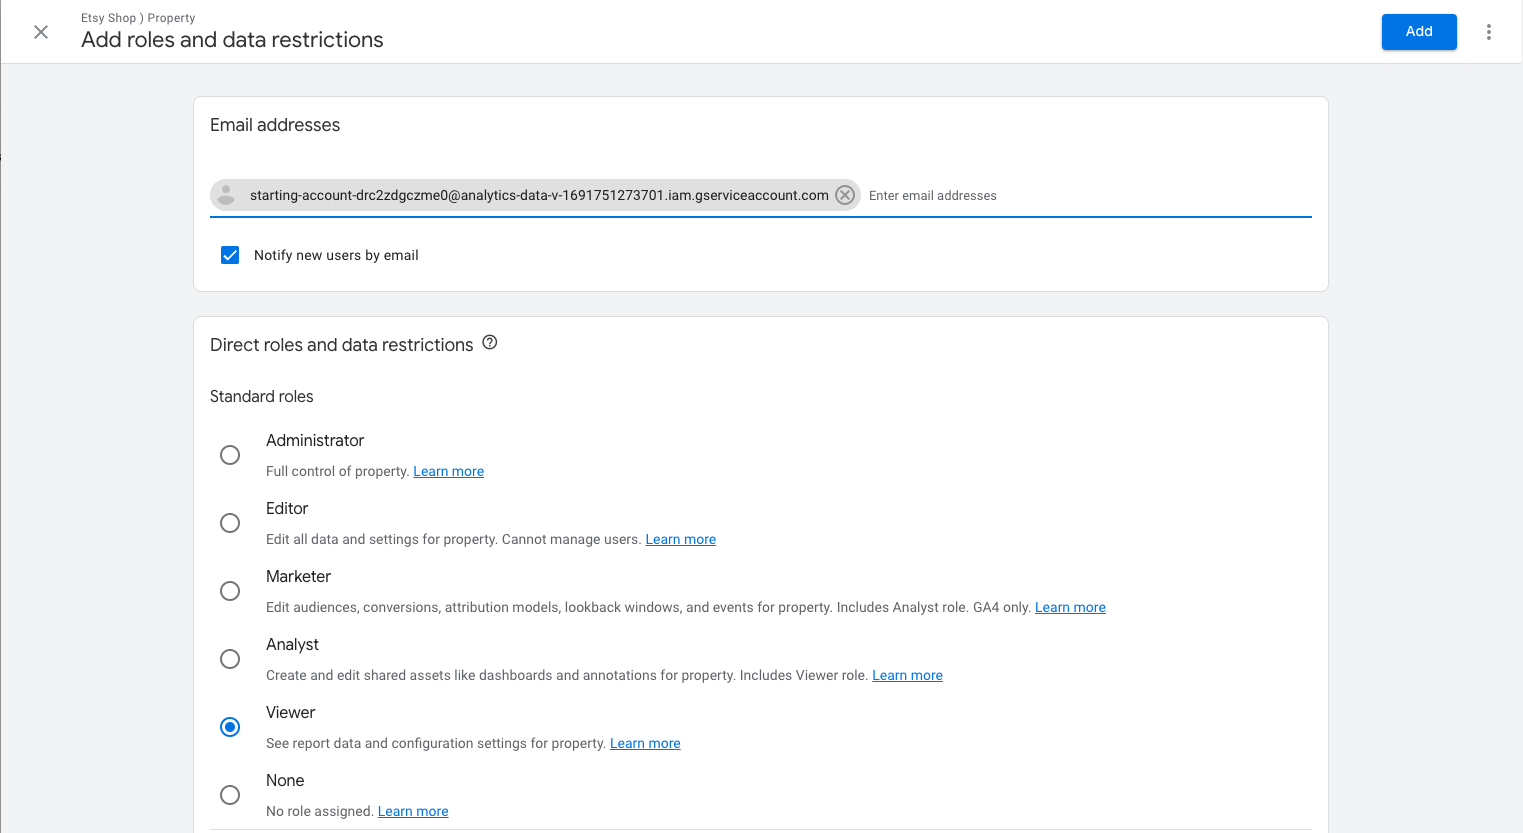Image resolution: width=1523 pixels, height=833 pixels.
Task: Select the Editor role
Action: coord(230,523)
